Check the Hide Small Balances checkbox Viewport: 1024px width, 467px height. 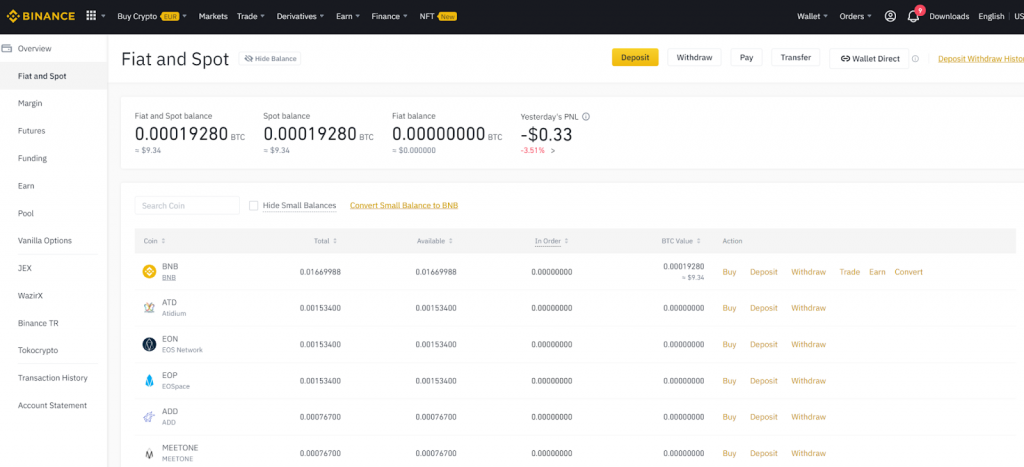click(253, 206)
